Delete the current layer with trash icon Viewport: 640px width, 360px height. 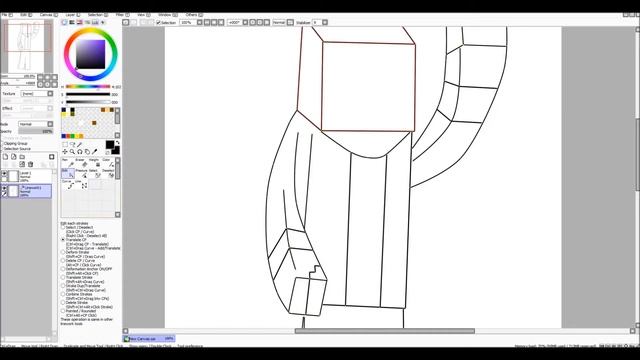(x=30, y=164)
